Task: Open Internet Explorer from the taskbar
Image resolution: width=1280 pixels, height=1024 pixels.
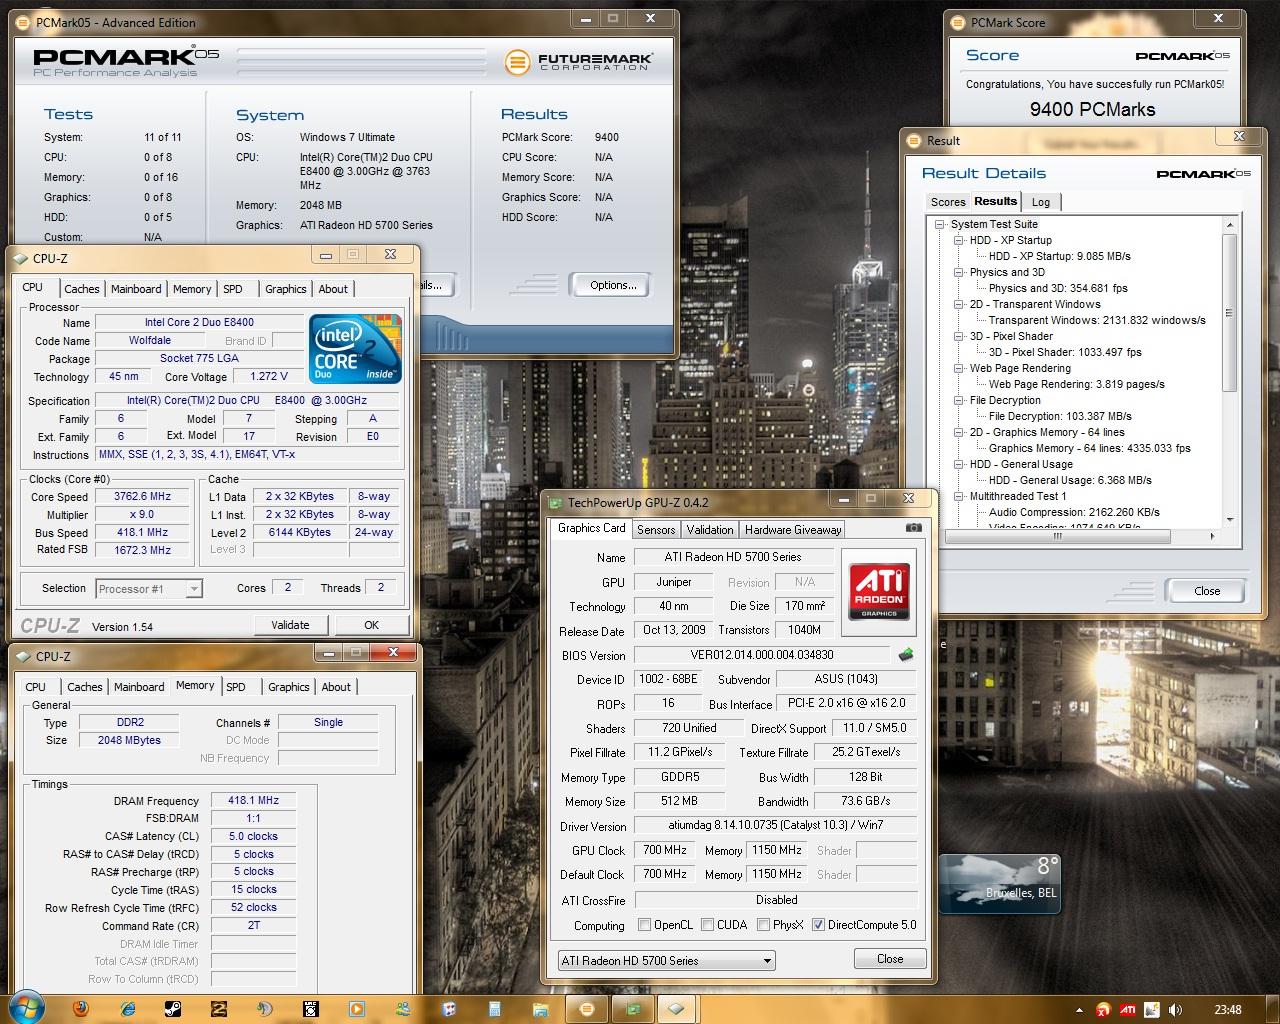Action: 128,1009
